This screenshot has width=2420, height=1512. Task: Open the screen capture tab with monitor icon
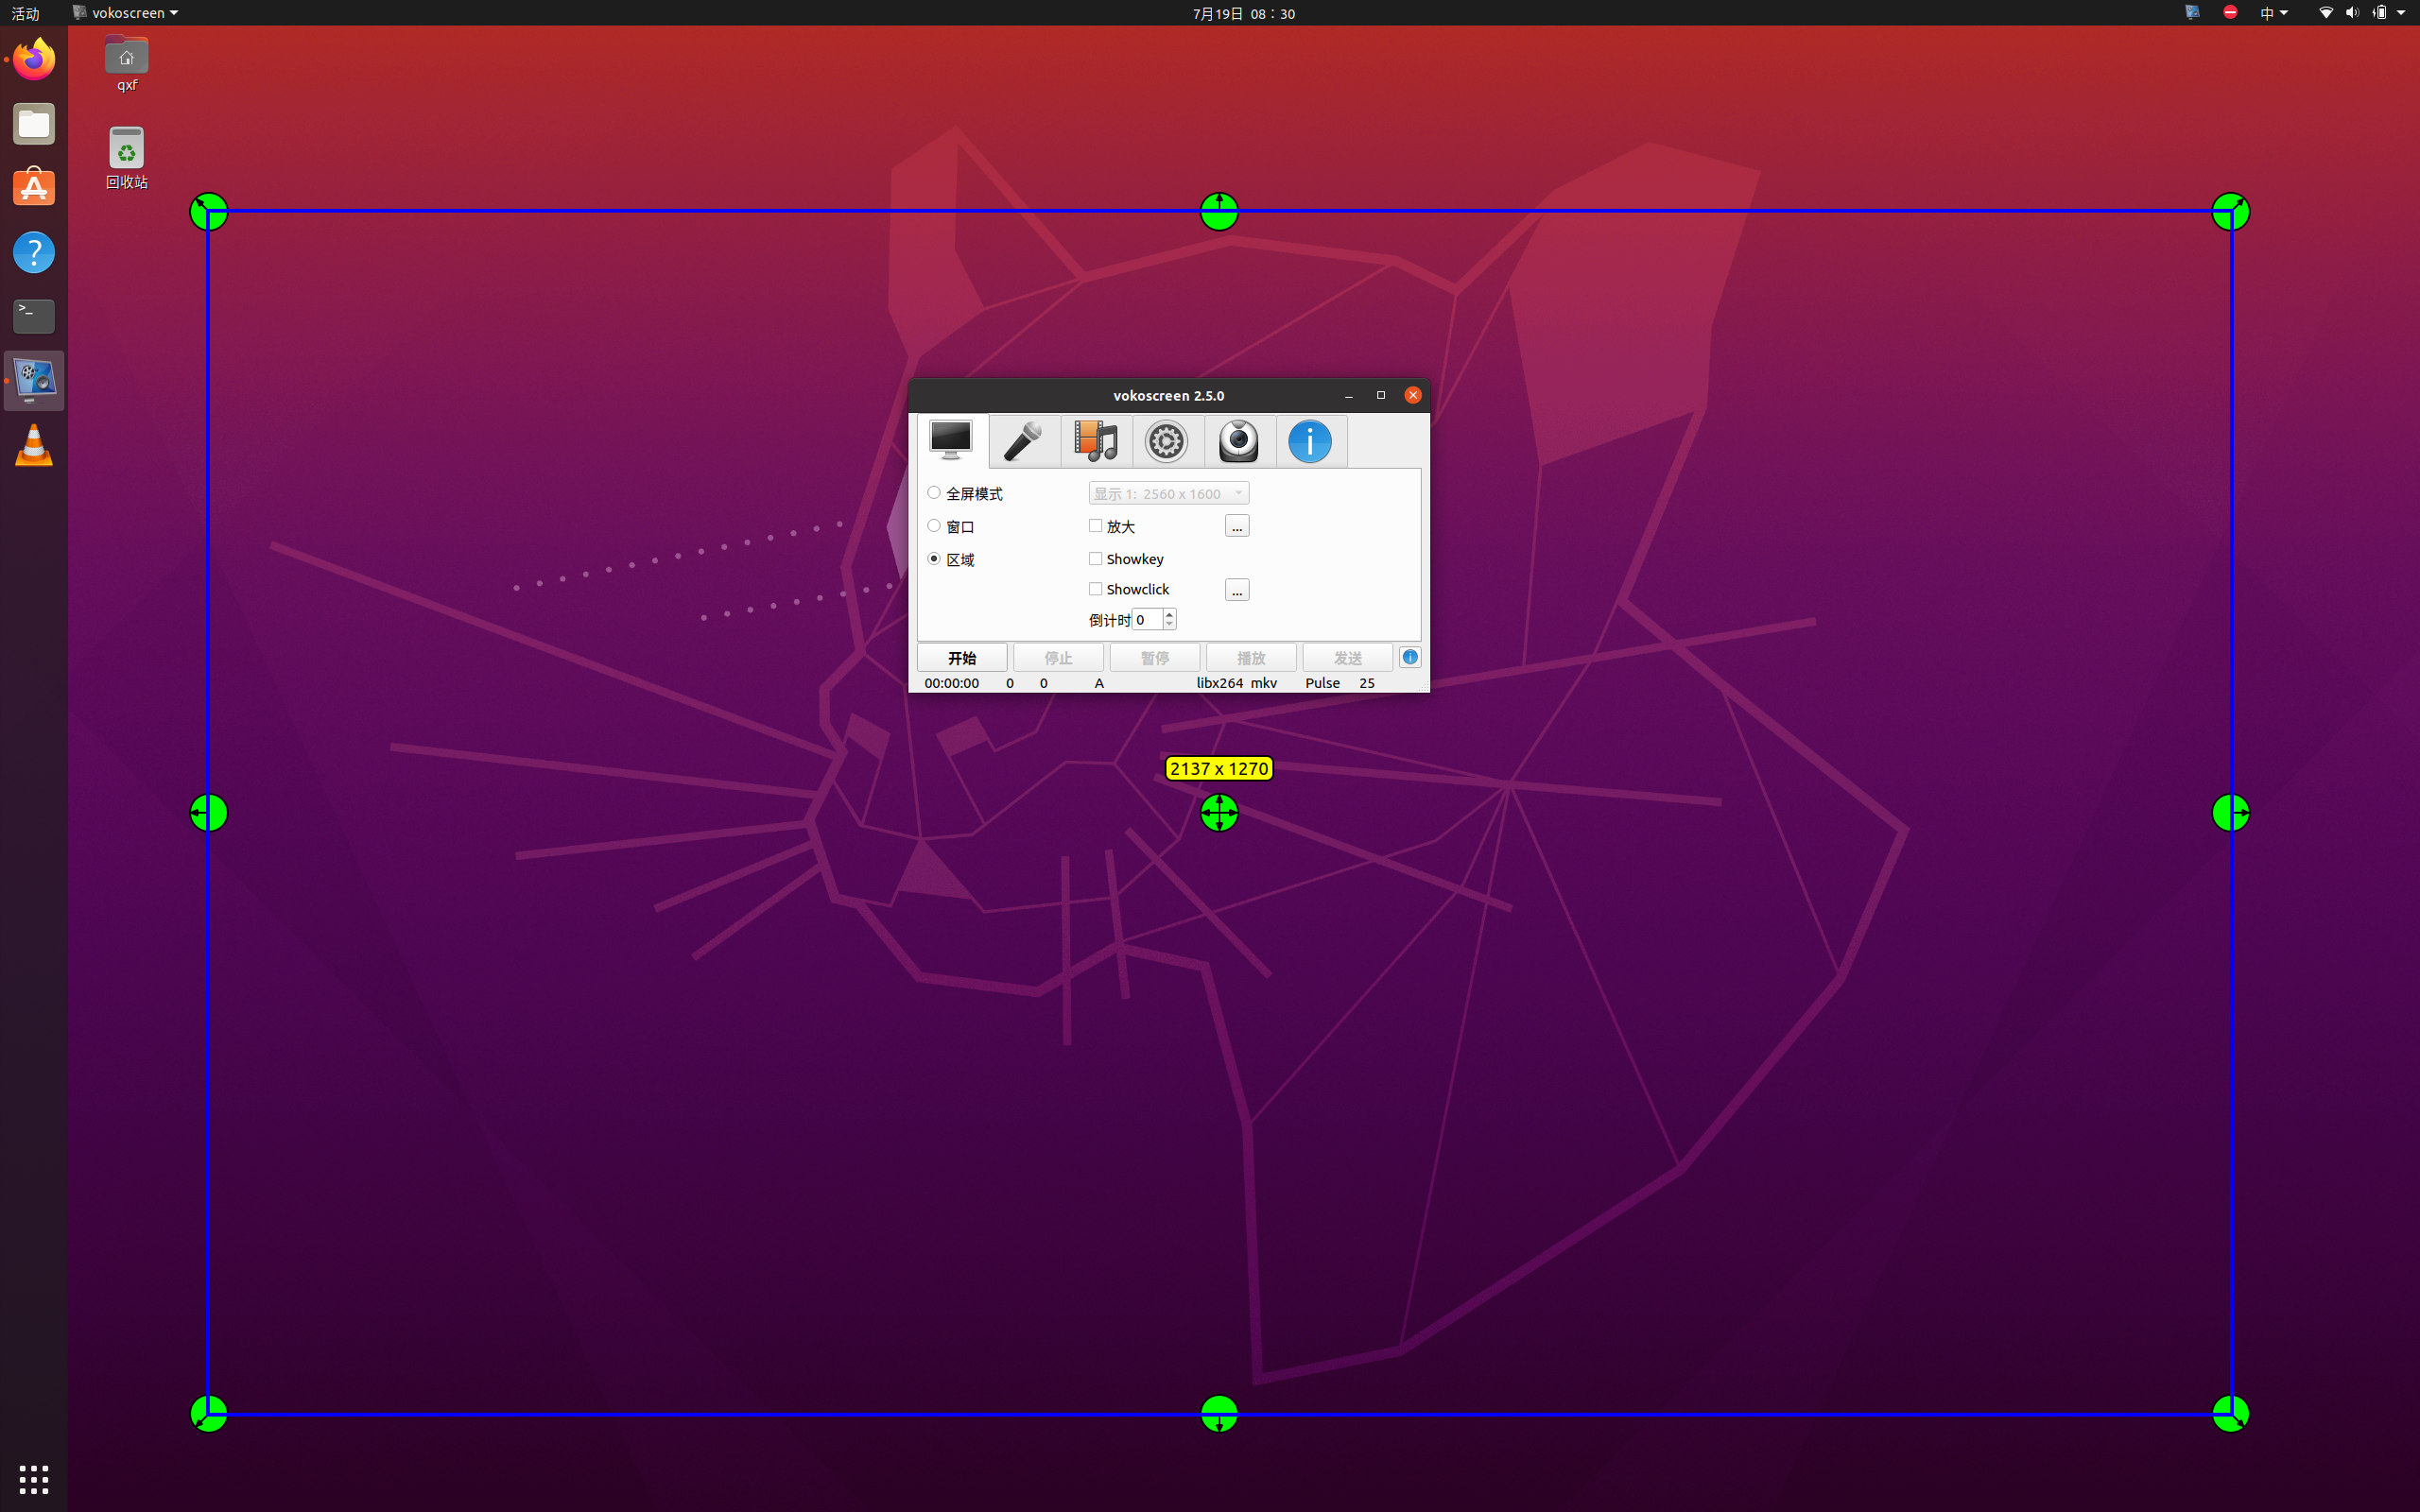(951, 441)
